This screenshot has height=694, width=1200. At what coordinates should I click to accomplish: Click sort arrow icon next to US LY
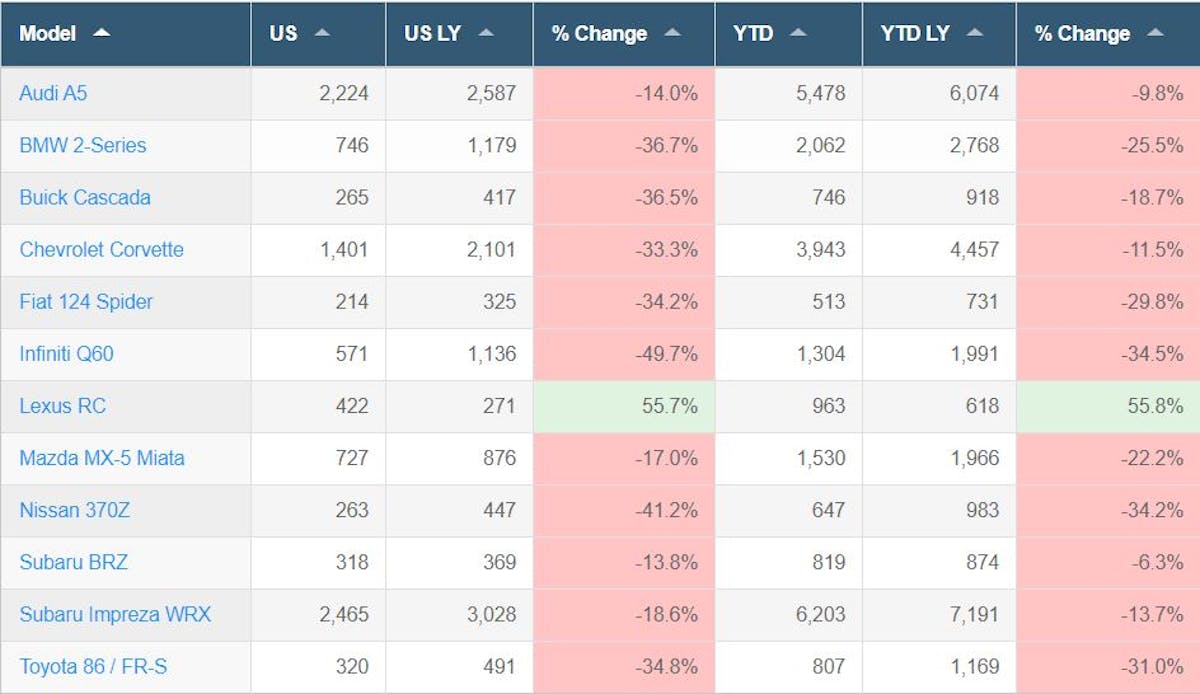486,33
